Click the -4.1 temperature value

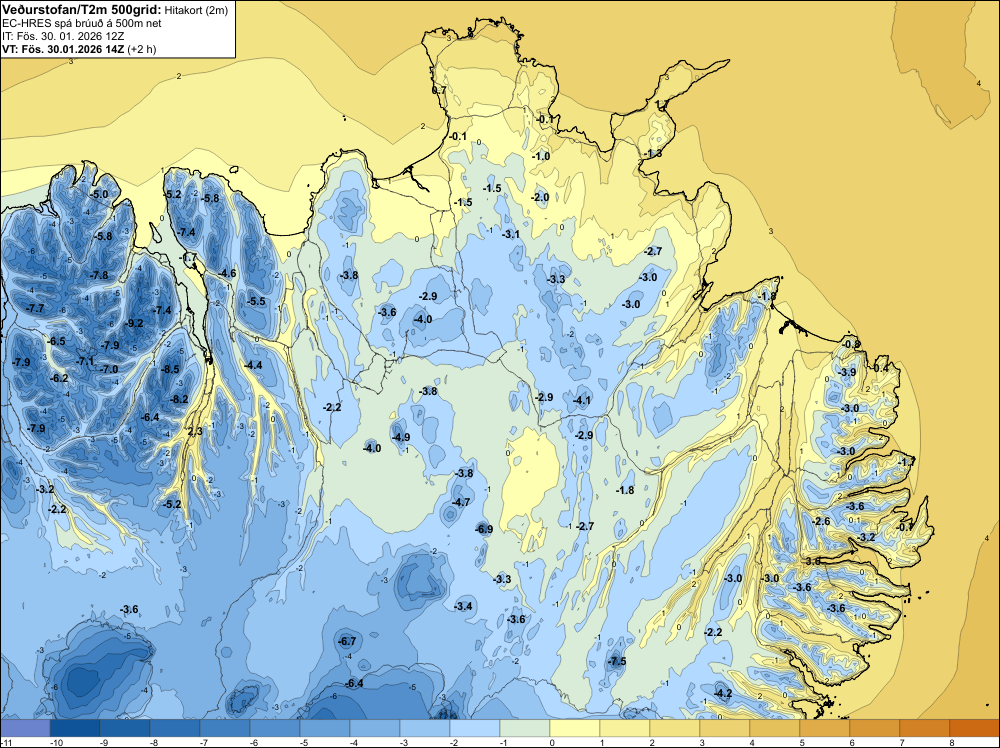point(582,401)
